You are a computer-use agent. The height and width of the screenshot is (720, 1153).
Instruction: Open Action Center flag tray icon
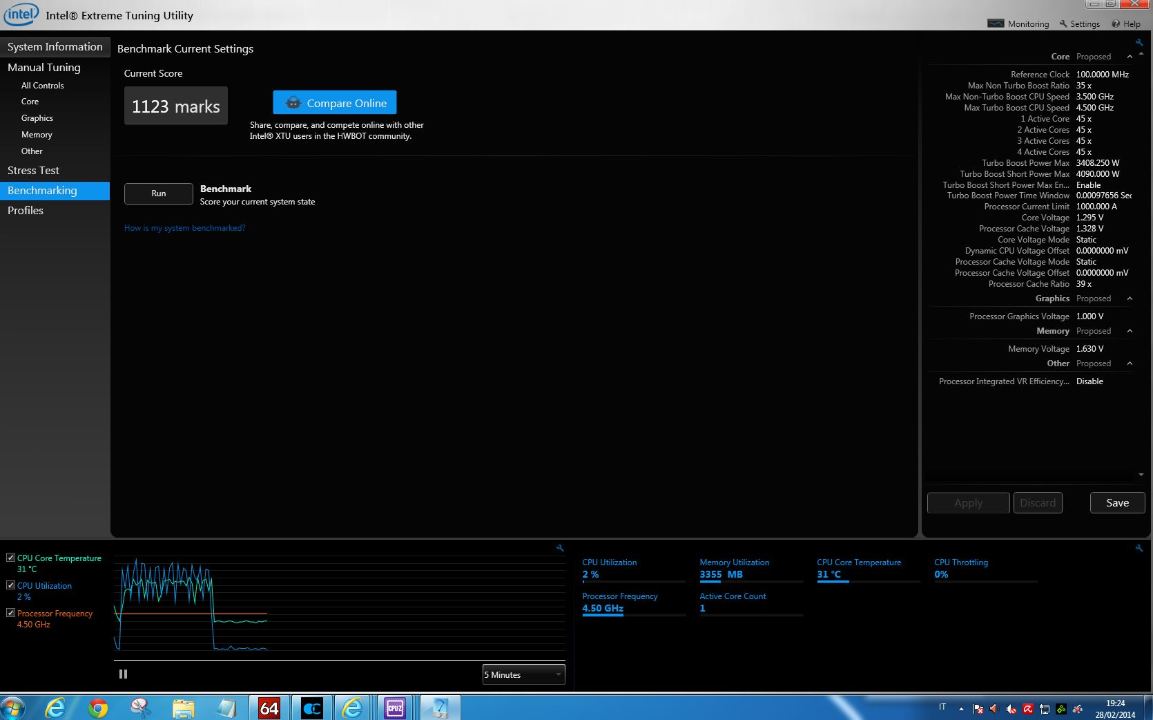point(978,709)
